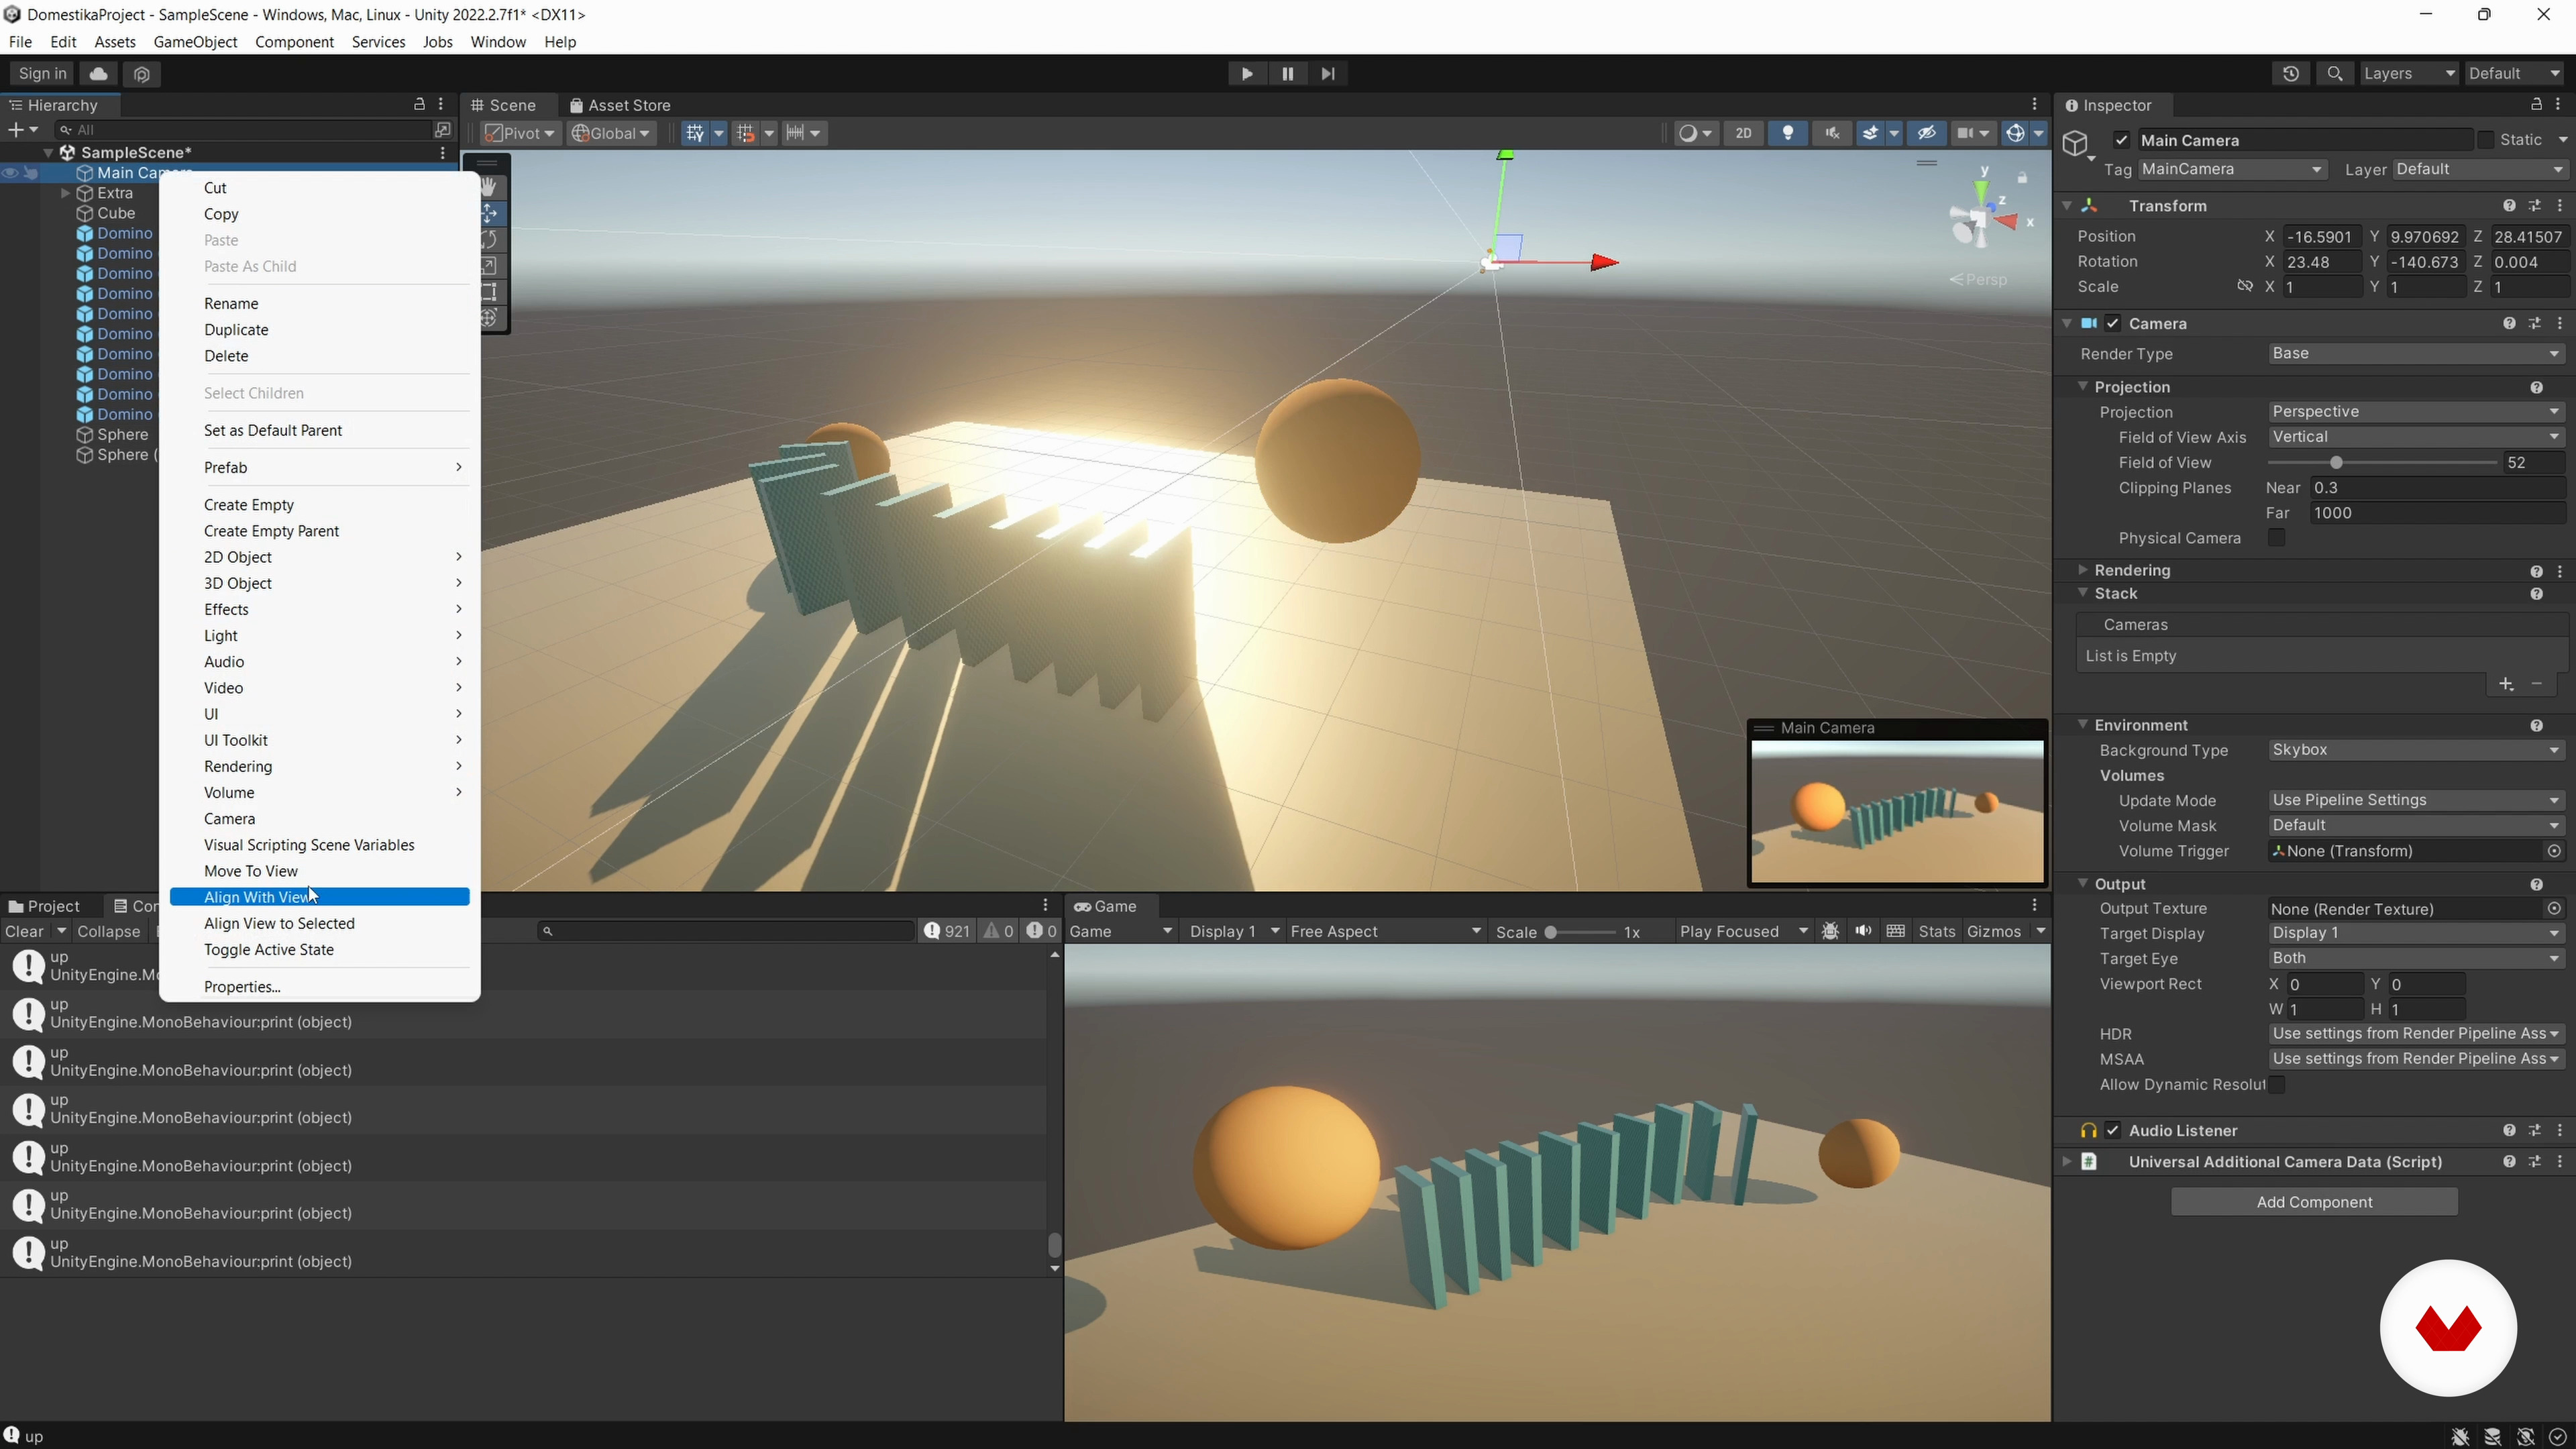2576x1449 pixels.
Task: Expand the Rendering section
Action: 2082,570
